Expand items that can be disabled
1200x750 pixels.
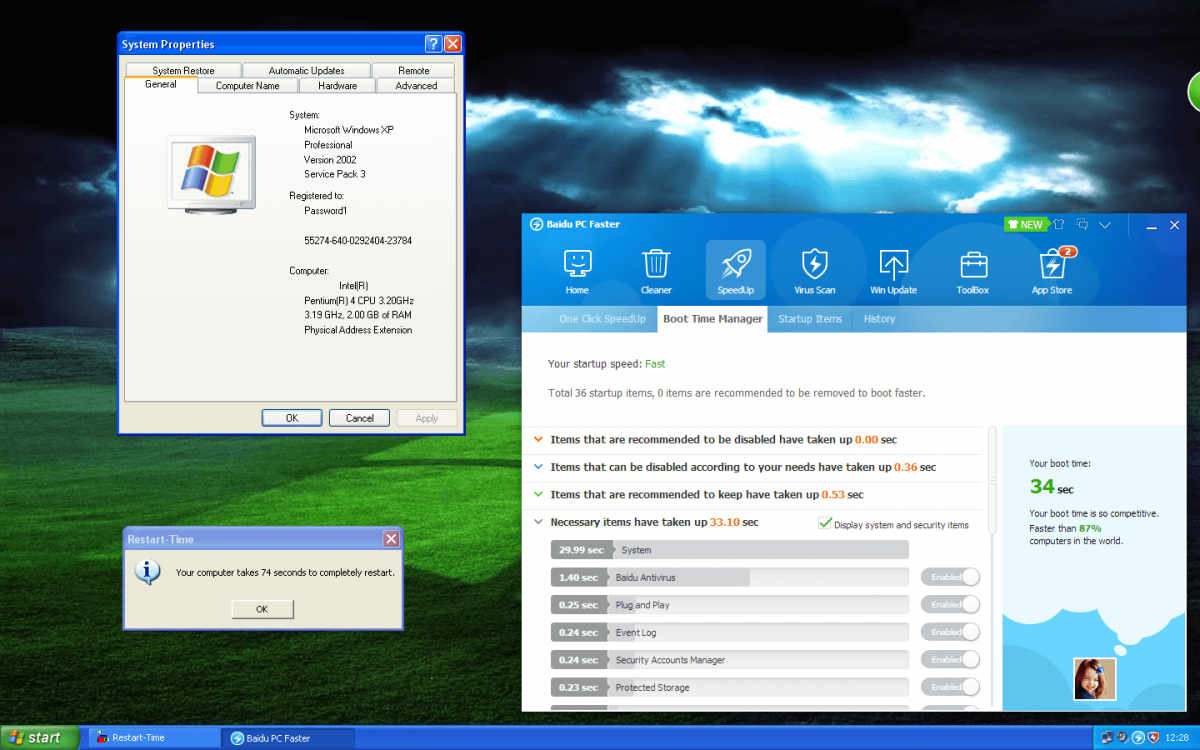pyautogui.click(x=539, y=467)
